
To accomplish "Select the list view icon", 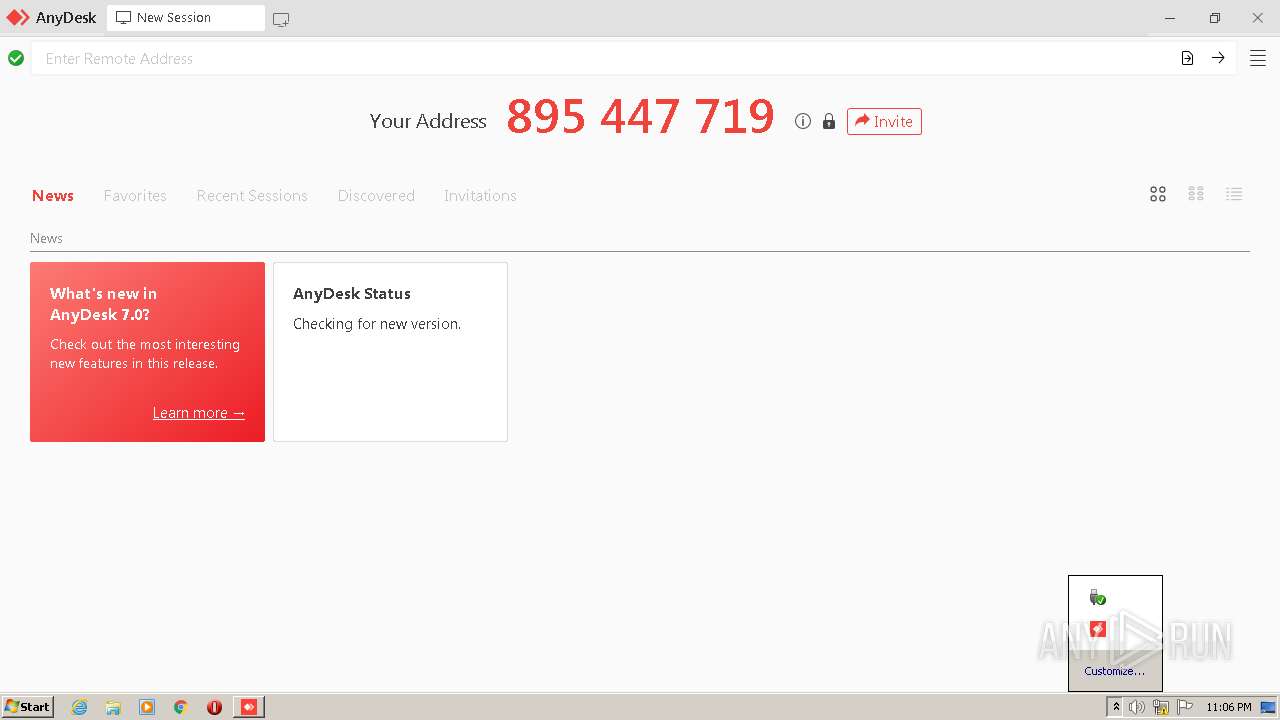I will click(x=1234, y=194).
